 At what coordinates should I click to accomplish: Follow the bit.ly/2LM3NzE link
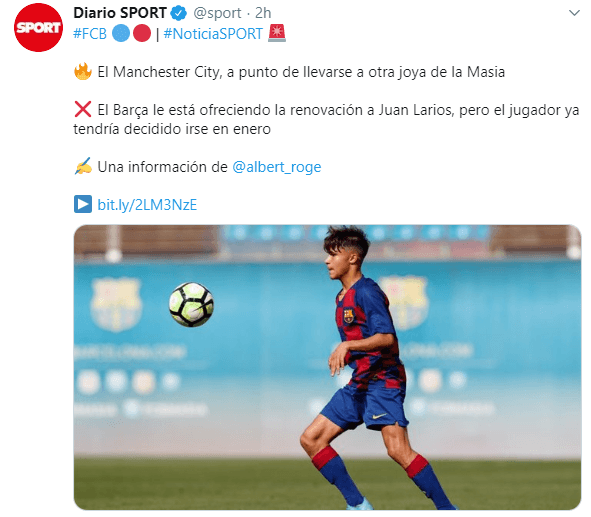tap(147, 205)
